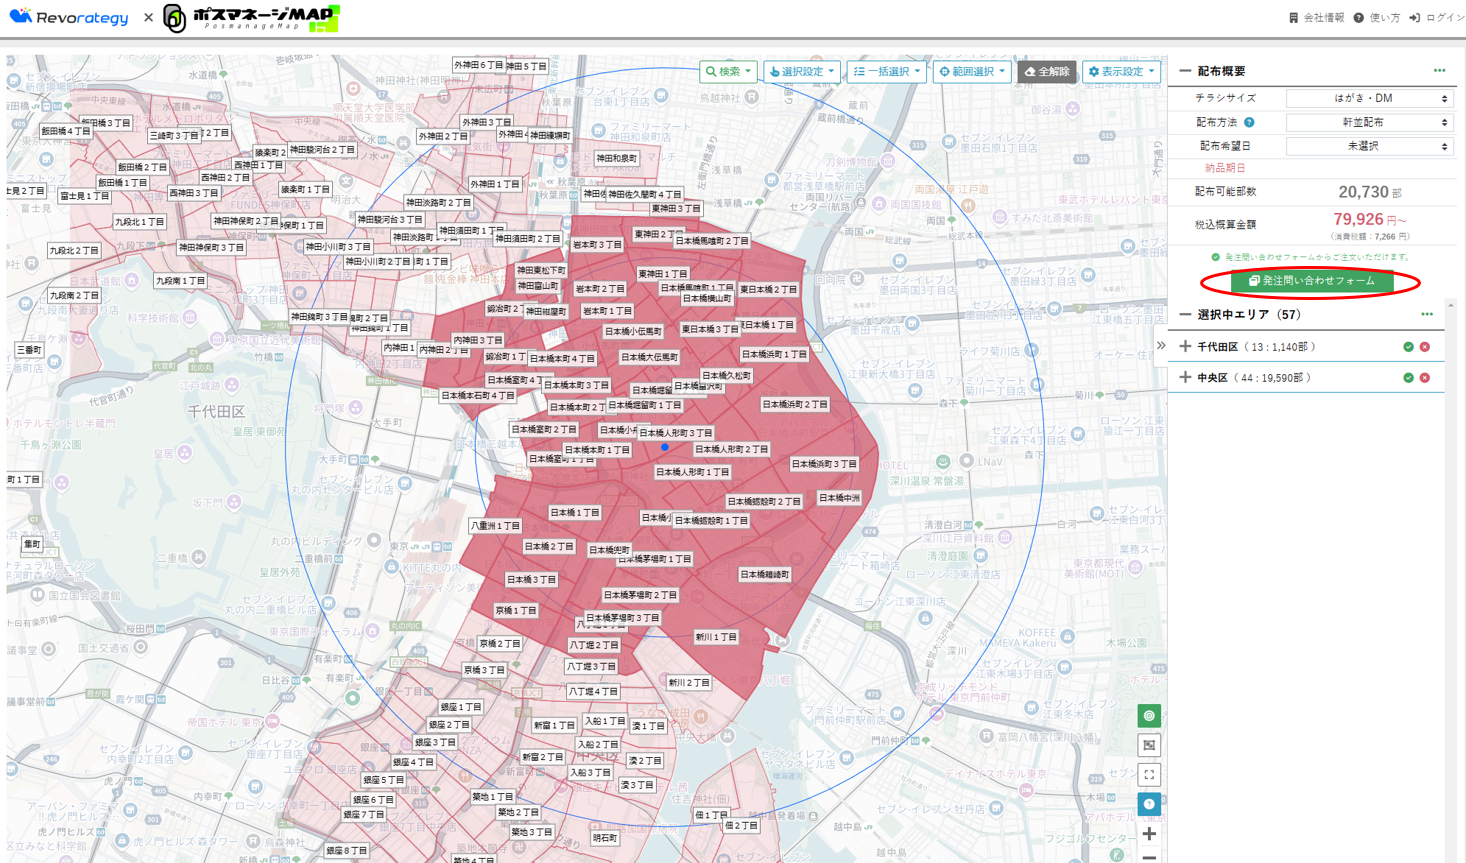Open the 検索 toolbar menu
Image resolution: width=1466 pixels, height=863 pixels.
(728, 72)
